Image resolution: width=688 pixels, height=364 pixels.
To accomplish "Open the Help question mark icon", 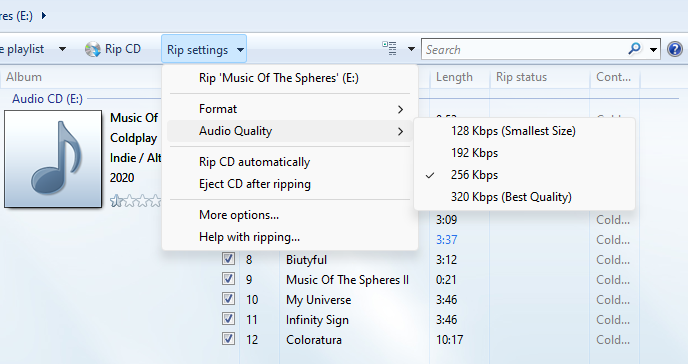I will pyautogui.click(x=674, y=49).
